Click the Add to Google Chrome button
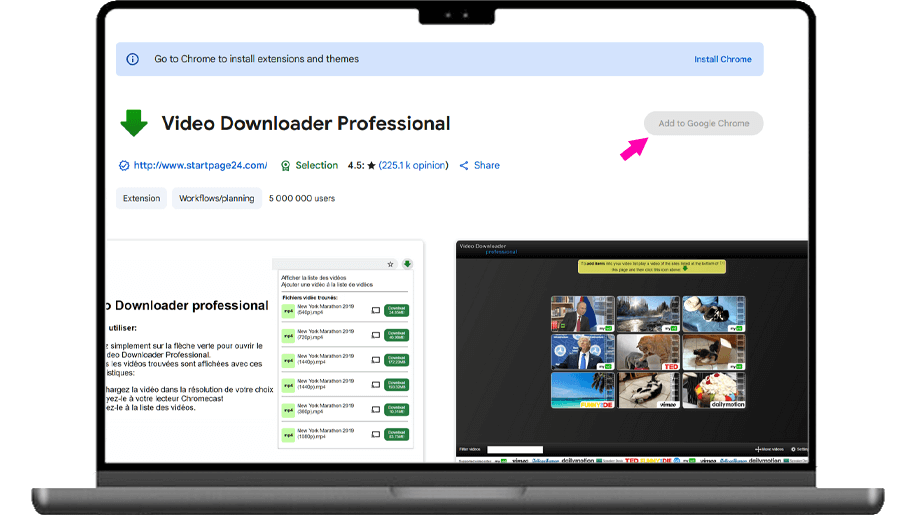The height and width of the screenshot is (515, 900). click(704, 123)
